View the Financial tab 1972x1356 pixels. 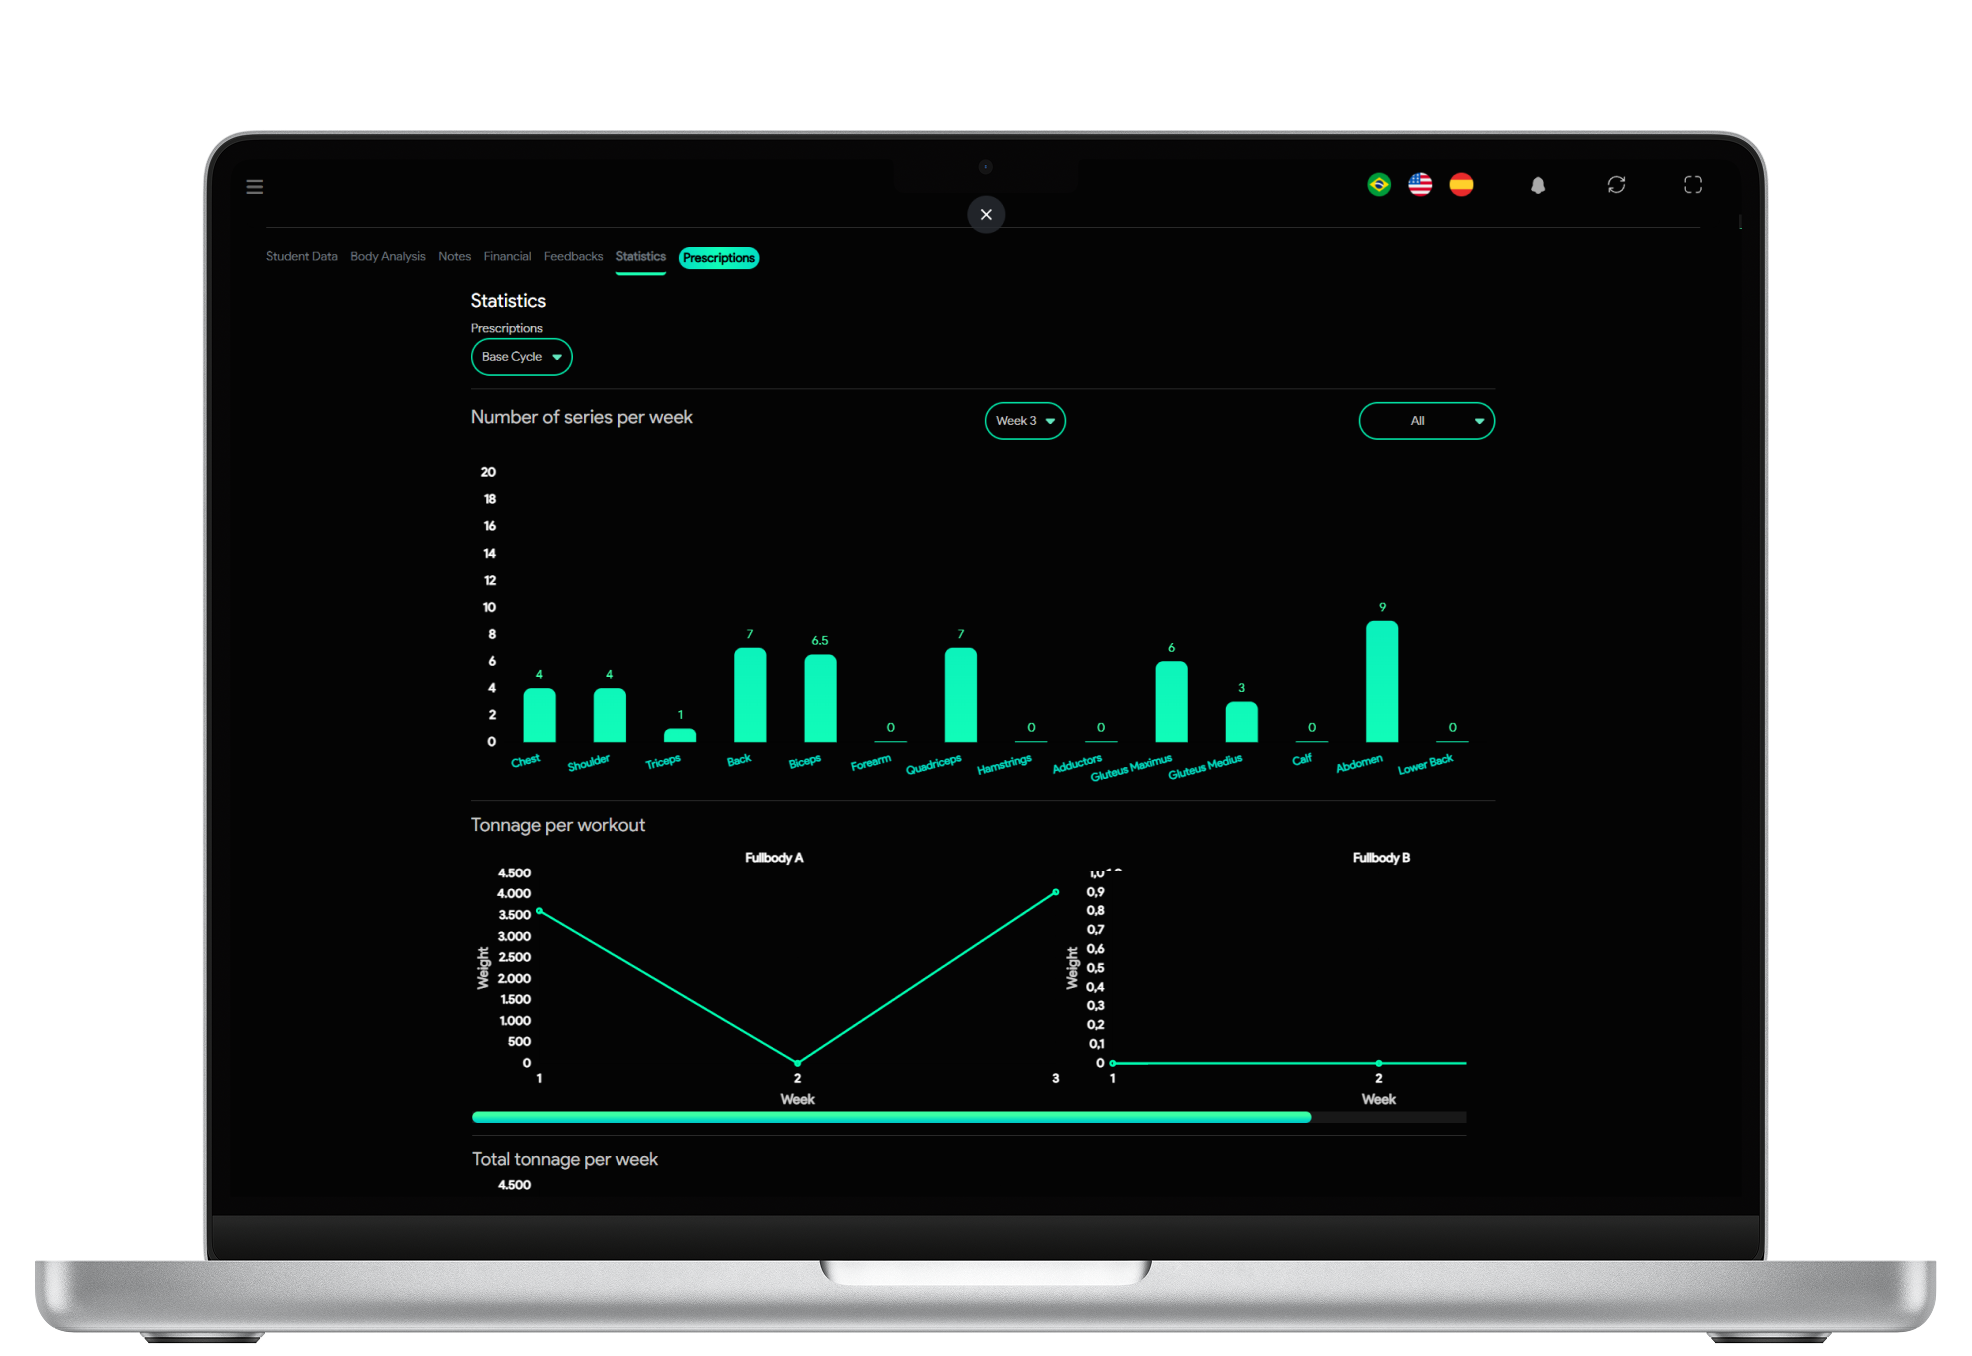tap(507, 257)
